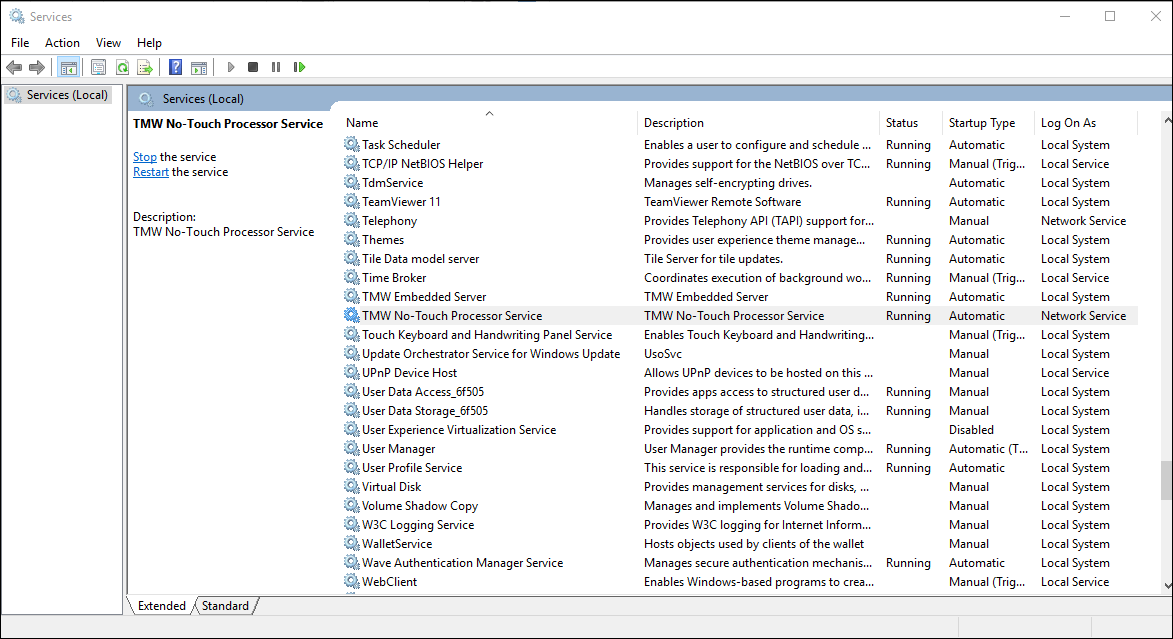The width and height of the screenshot is (1173, 639).
Task: Click the Stop the service link
Action: tap(145, 157)
